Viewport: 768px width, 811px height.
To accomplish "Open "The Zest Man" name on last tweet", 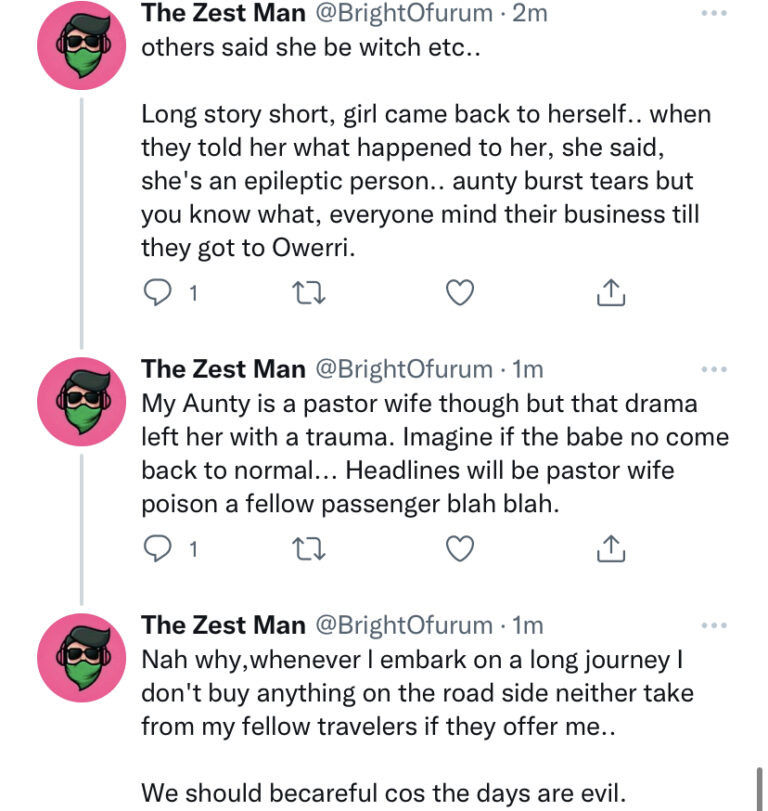I will [224, 625].
